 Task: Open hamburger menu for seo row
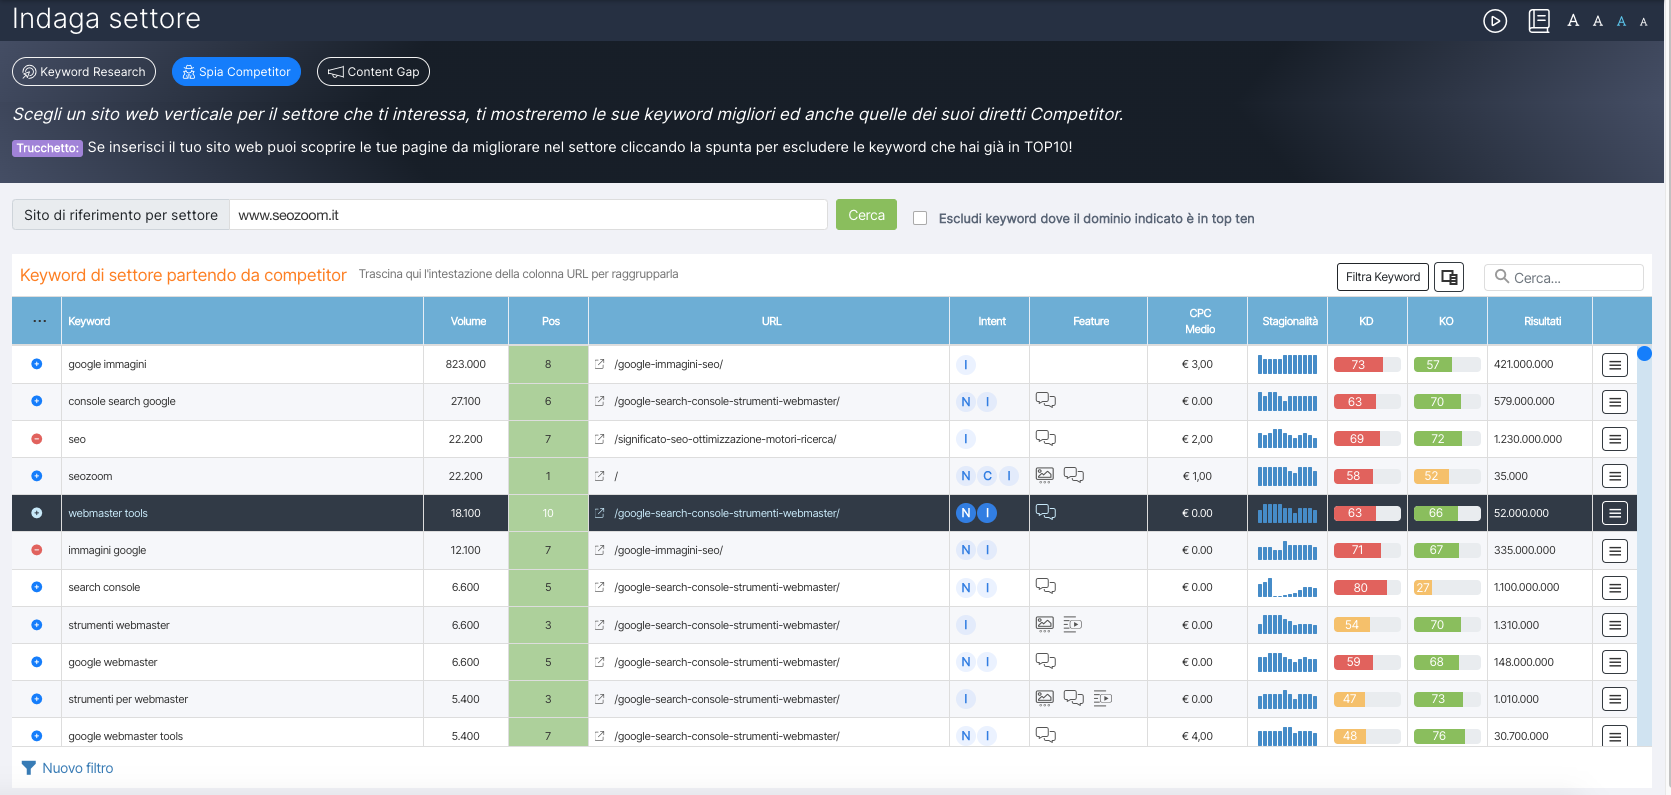coord(1614,439)
